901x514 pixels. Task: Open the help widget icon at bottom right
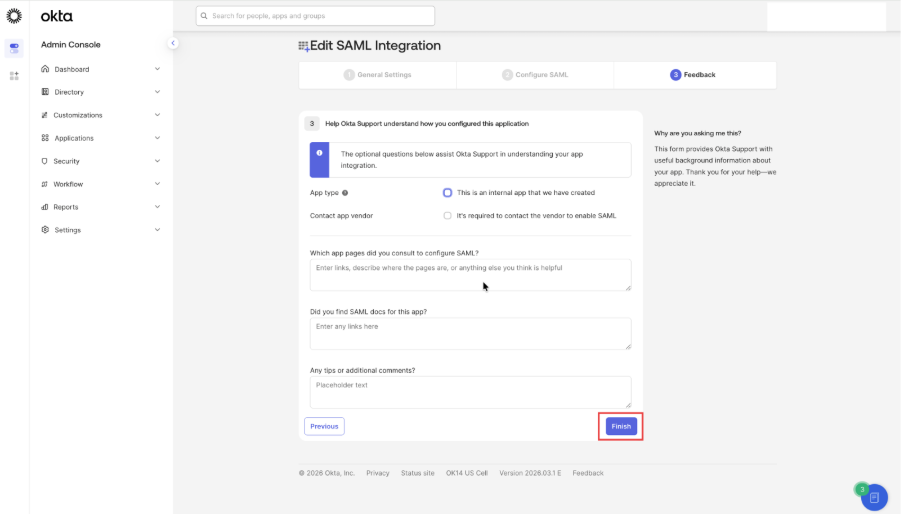(x=874, y=497)
